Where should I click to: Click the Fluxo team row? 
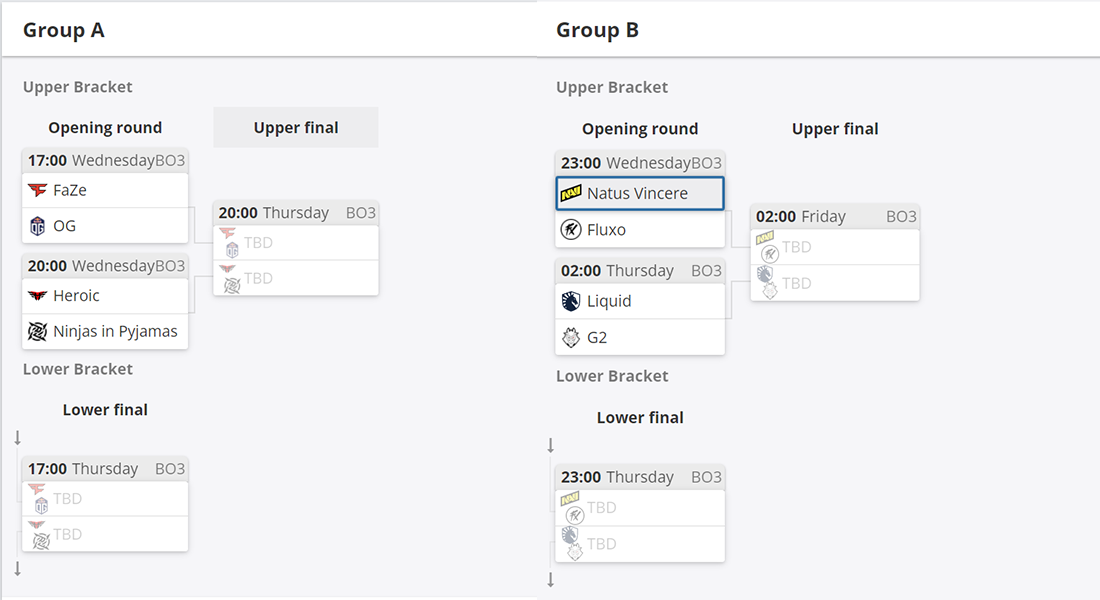pos(640,229)
